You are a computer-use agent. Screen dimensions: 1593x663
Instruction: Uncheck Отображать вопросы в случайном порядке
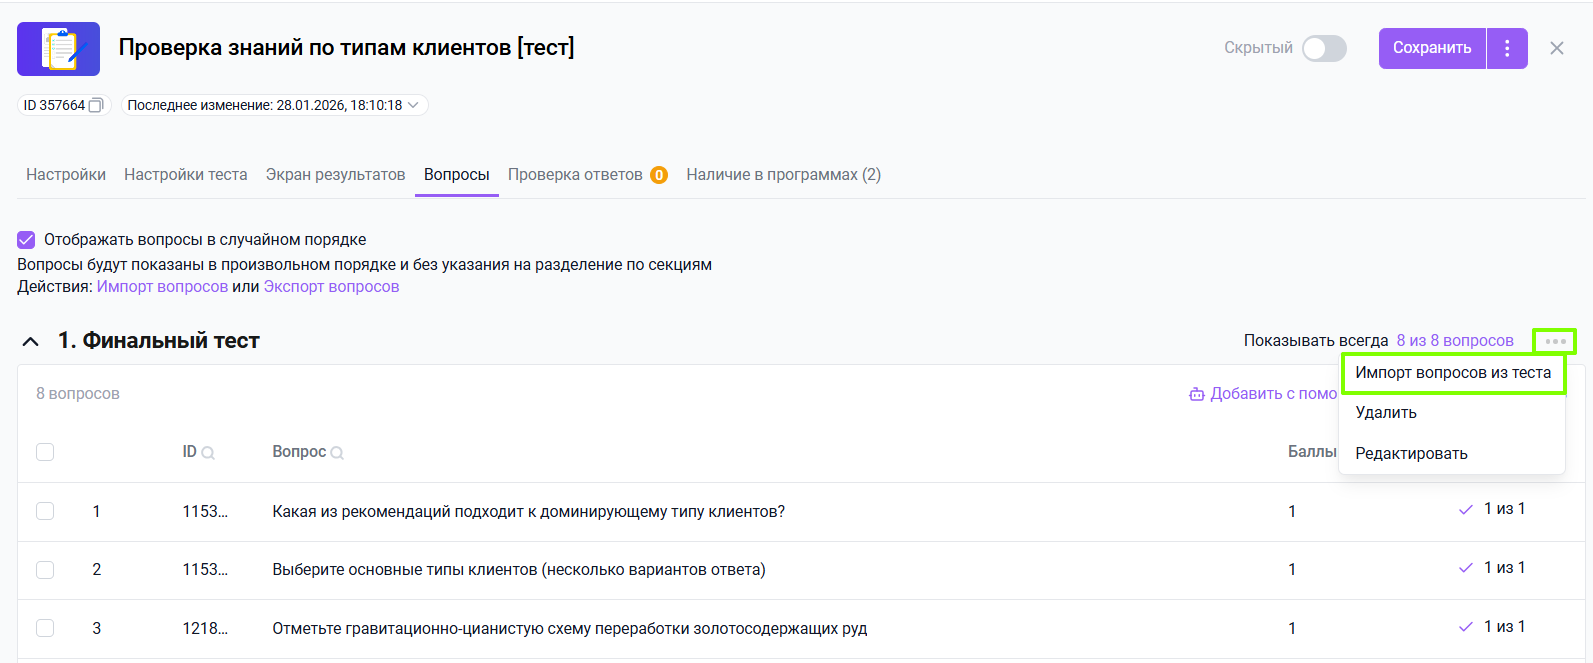pos(27,240)
